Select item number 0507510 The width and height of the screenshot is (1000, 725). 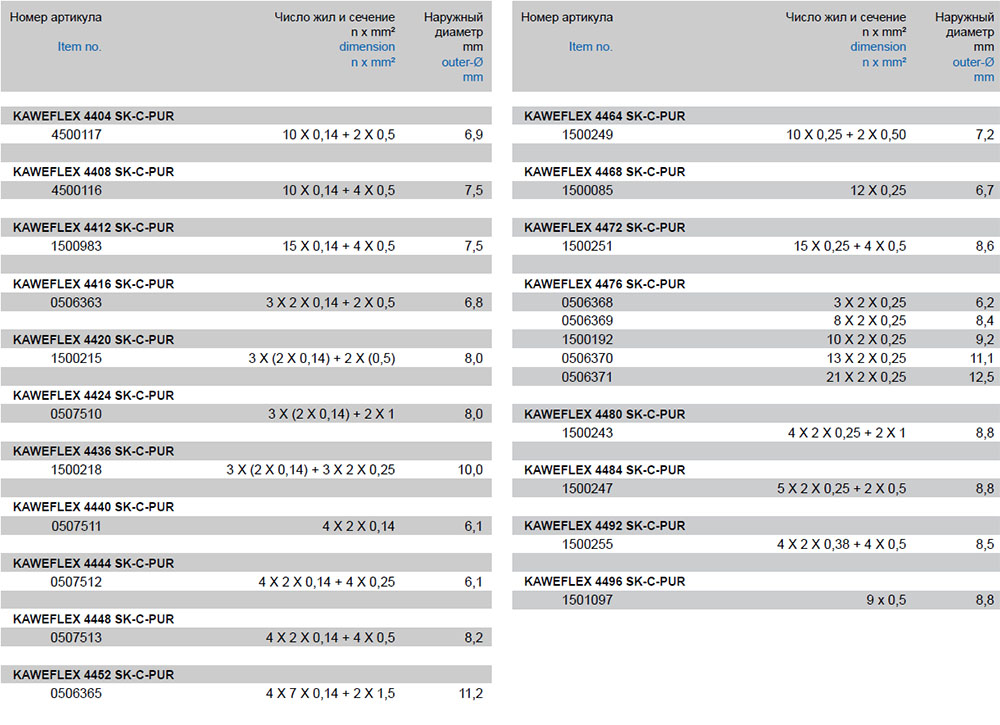click(x=76, y=414)
